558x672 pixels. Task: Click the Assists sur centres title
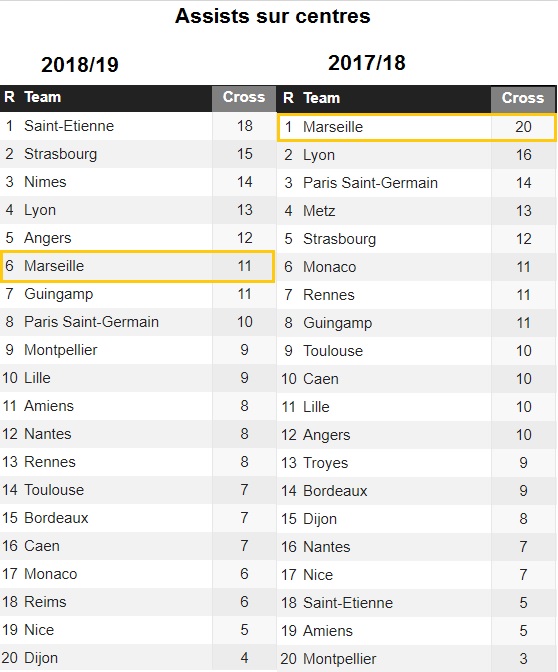[x=273, y=16]
